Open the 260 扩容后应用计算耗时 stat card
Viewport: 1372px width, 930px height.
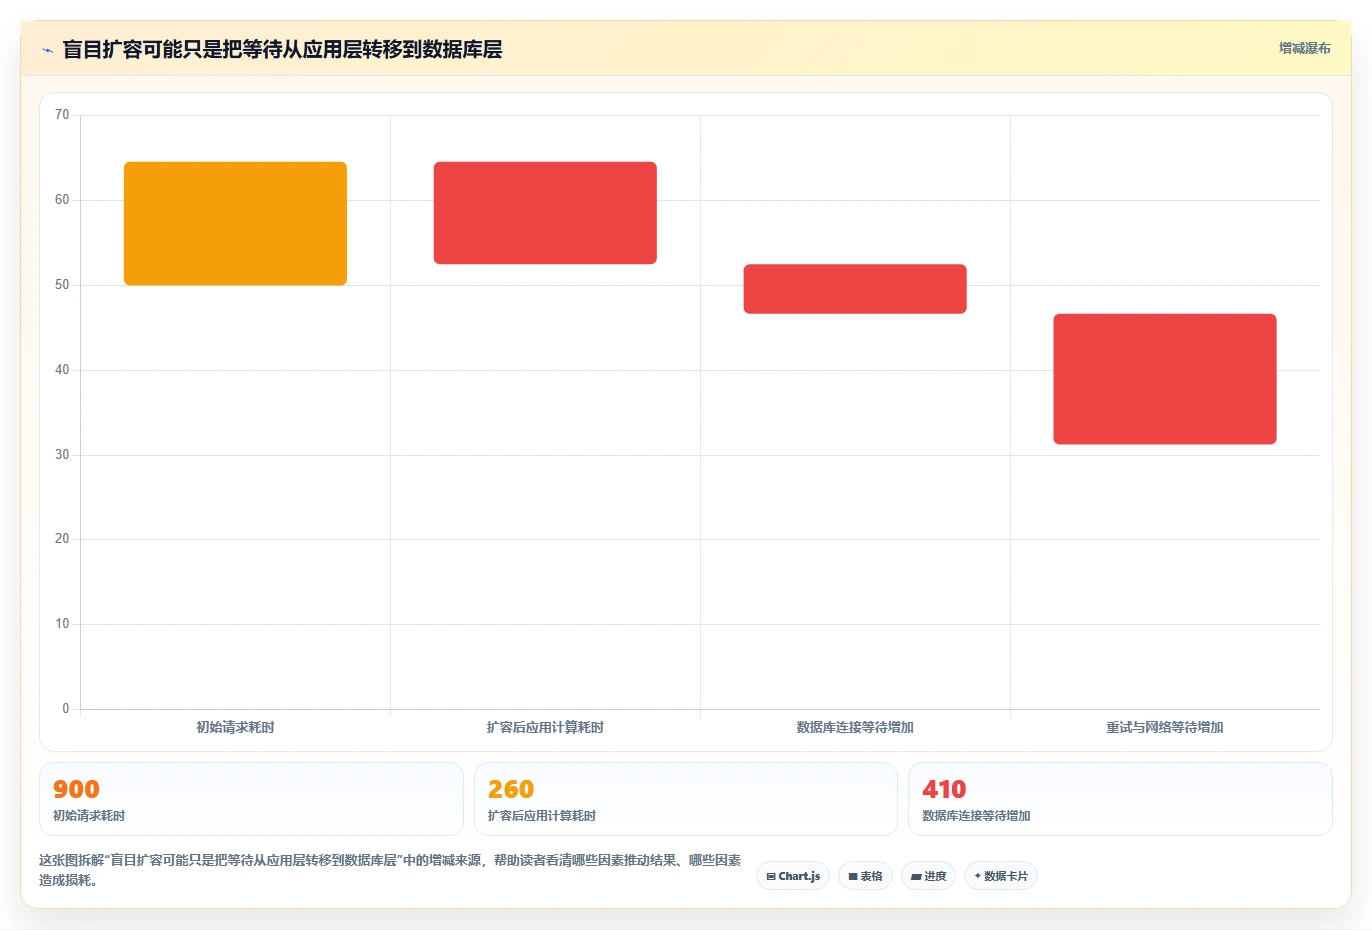coord(685,799)
